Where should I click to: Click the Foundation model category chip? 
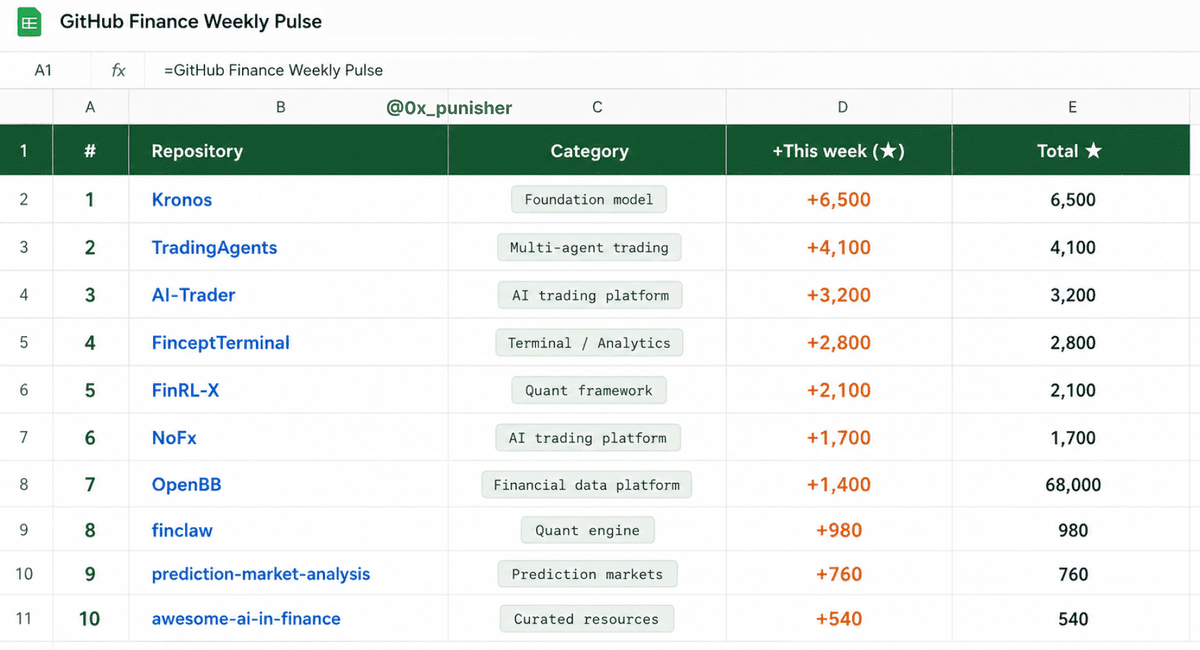click(589, 200)
